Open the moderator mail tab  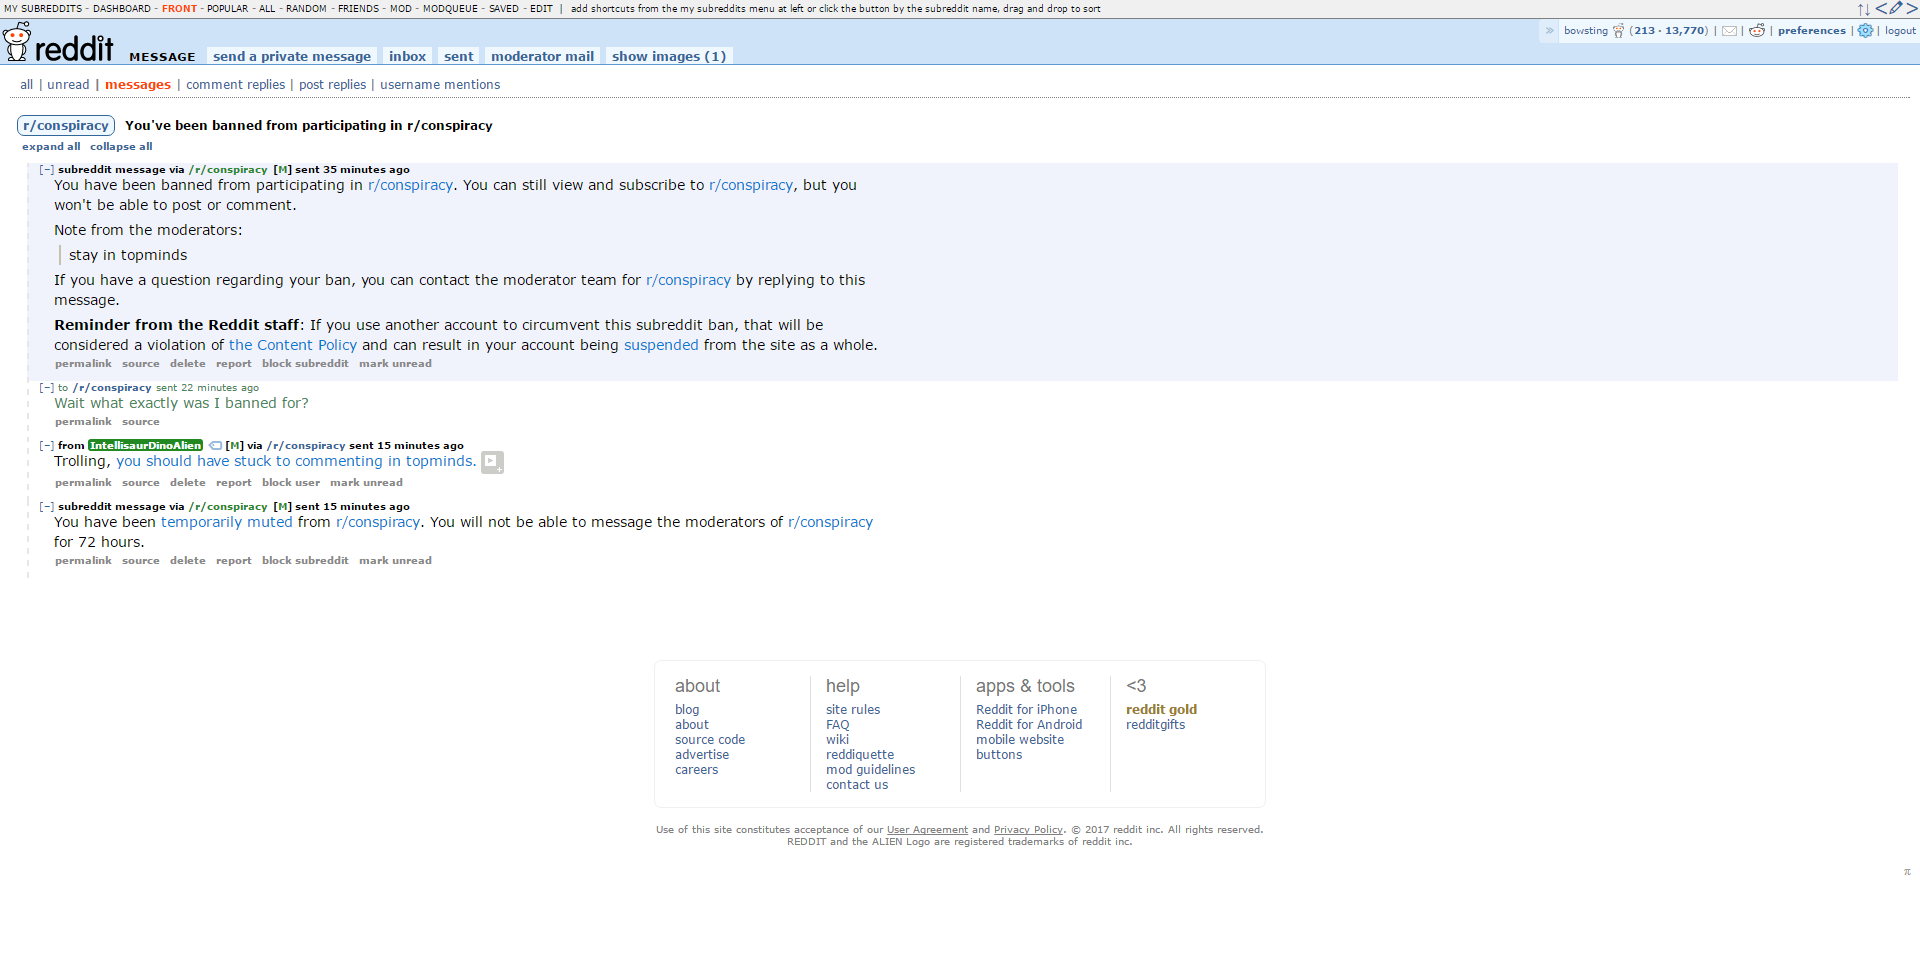pos(542,56)
